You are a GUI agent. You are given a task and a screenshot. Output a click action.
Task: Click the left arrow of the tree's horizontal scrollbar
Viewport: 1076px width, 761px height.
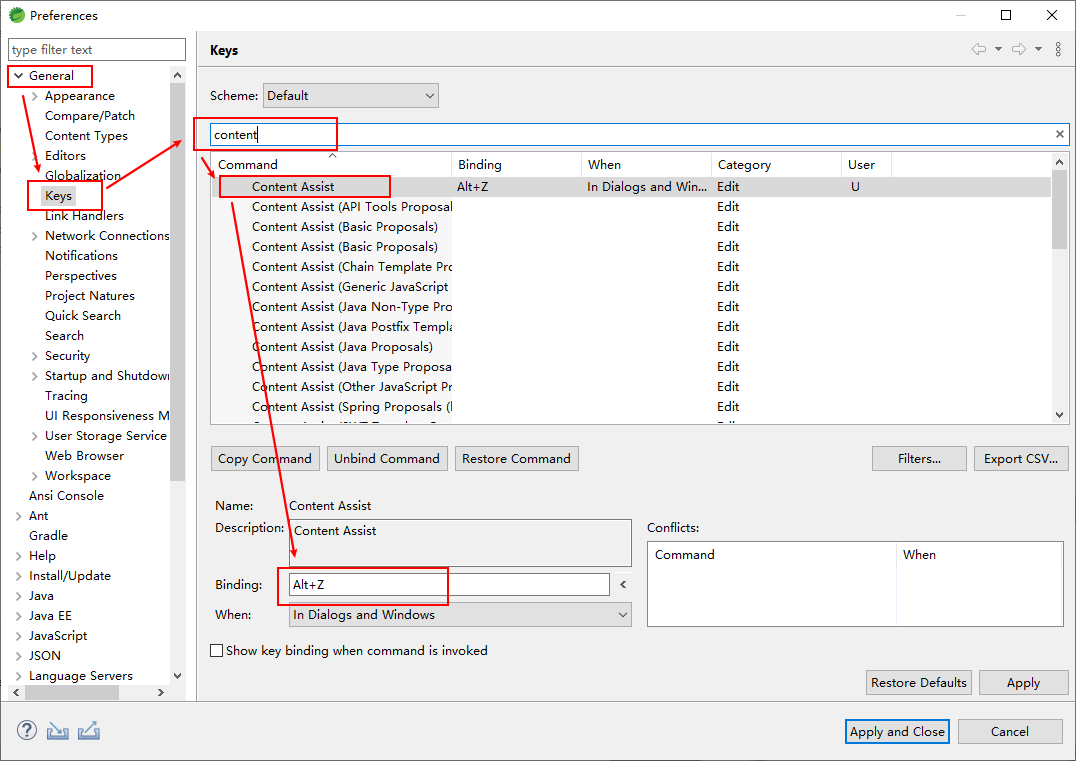[x=16, y=693]
